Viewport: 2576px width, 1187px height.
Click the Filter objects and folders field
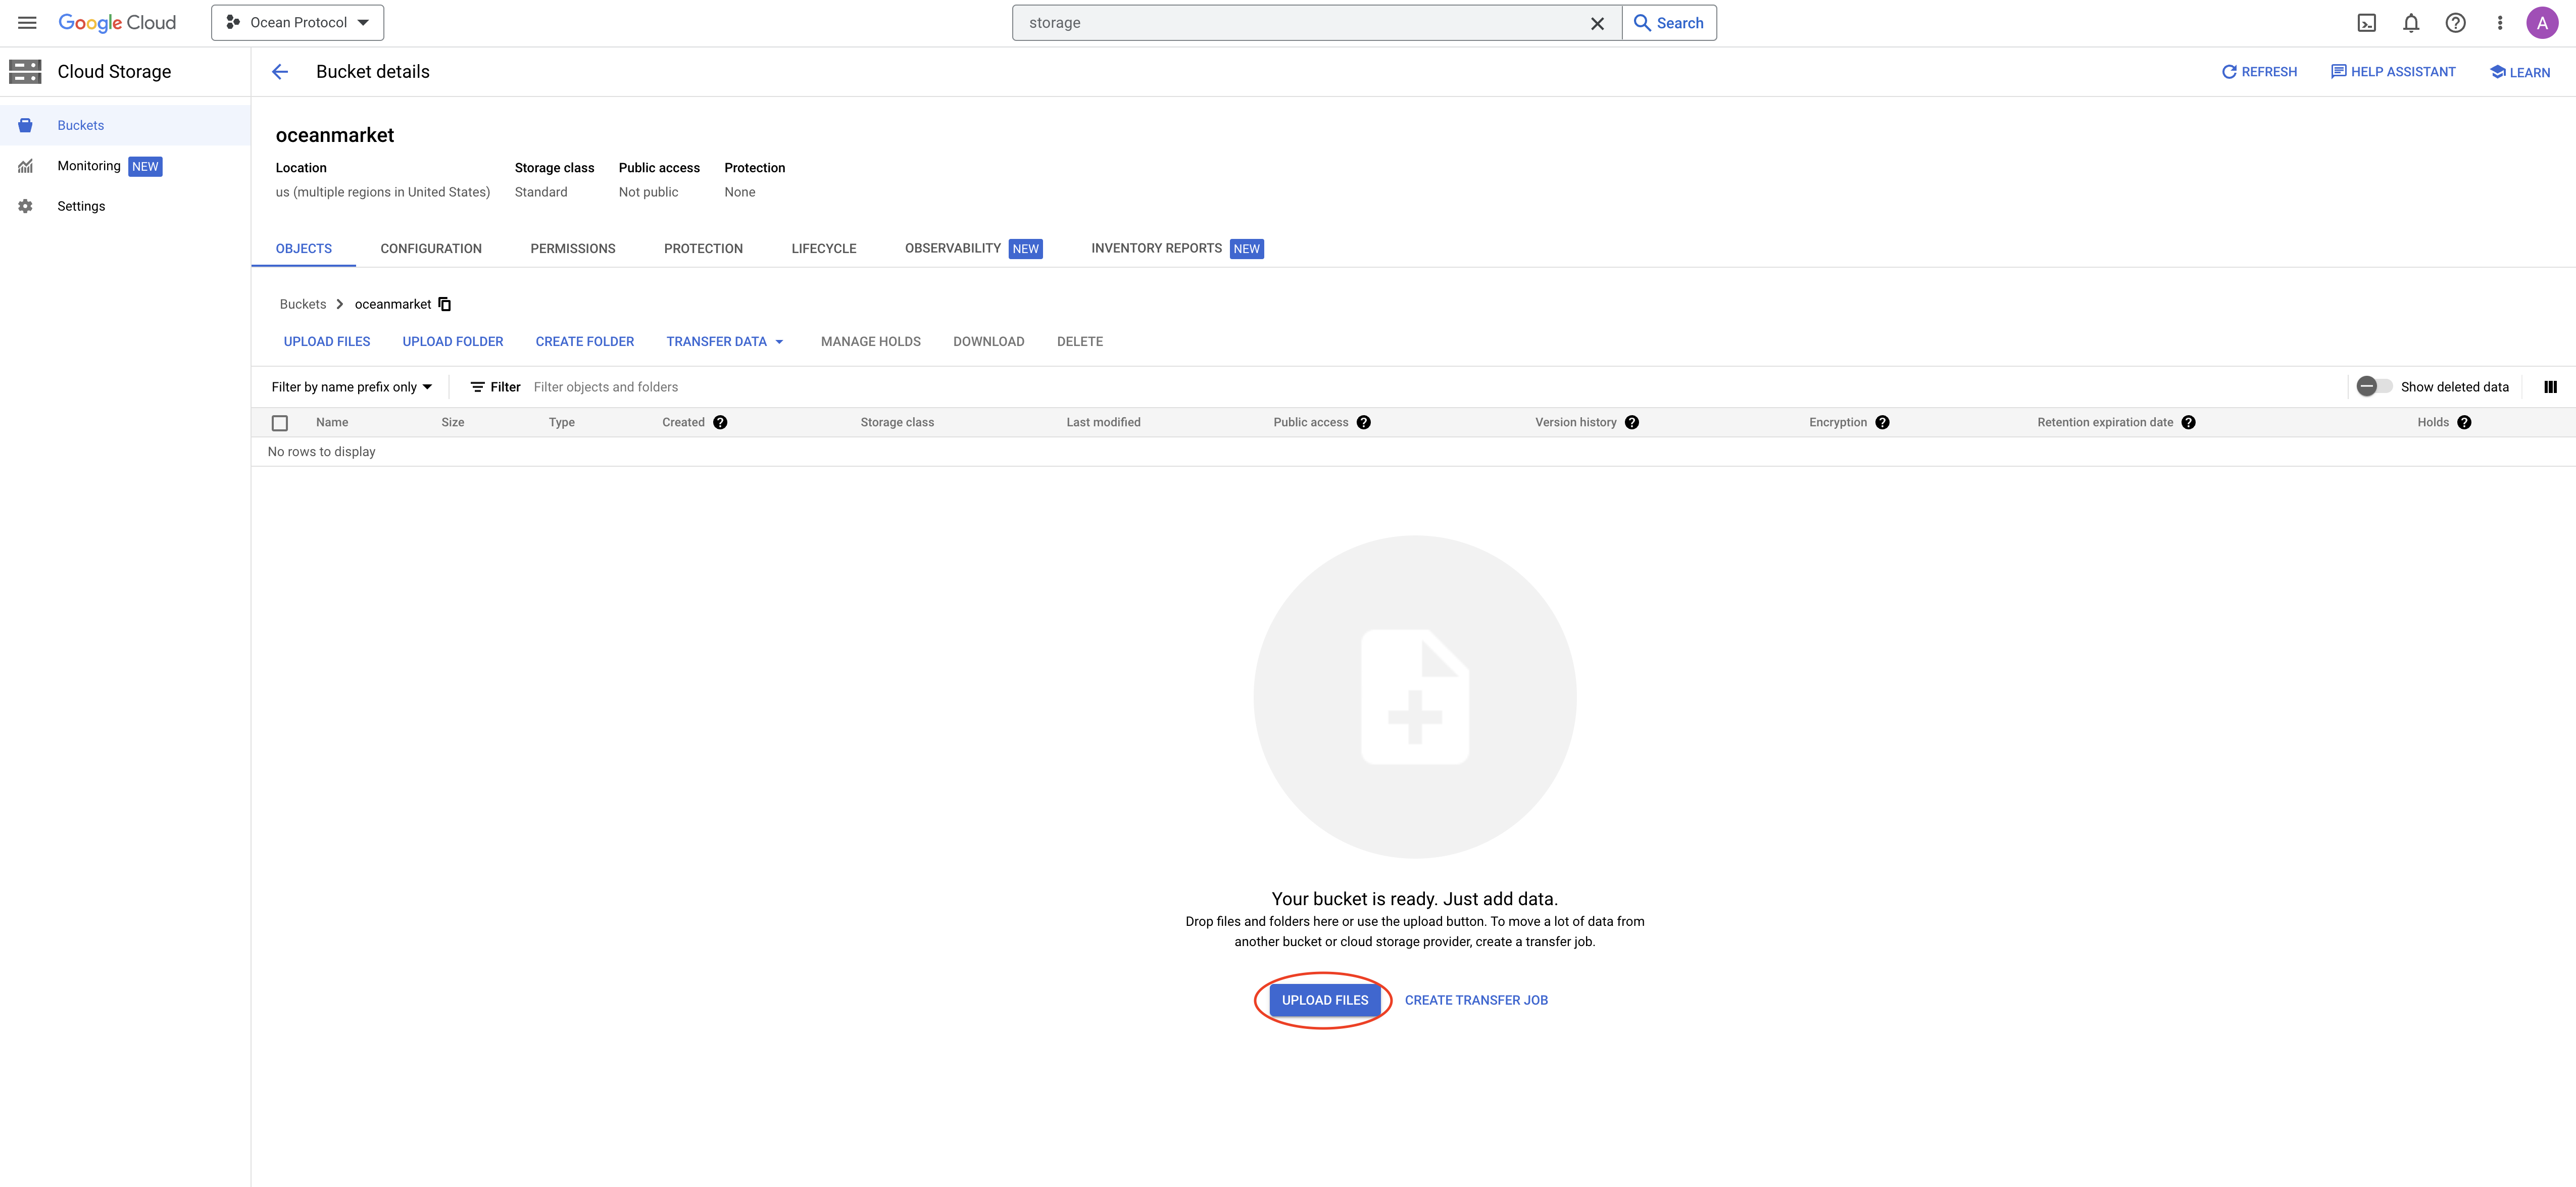606,387
